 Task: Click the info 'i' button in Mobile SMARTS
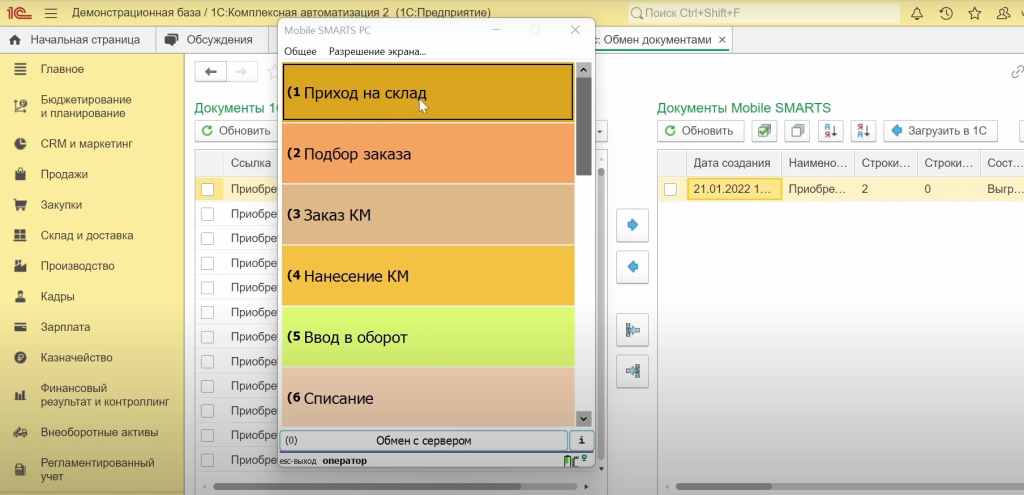(x=581, y=441)
